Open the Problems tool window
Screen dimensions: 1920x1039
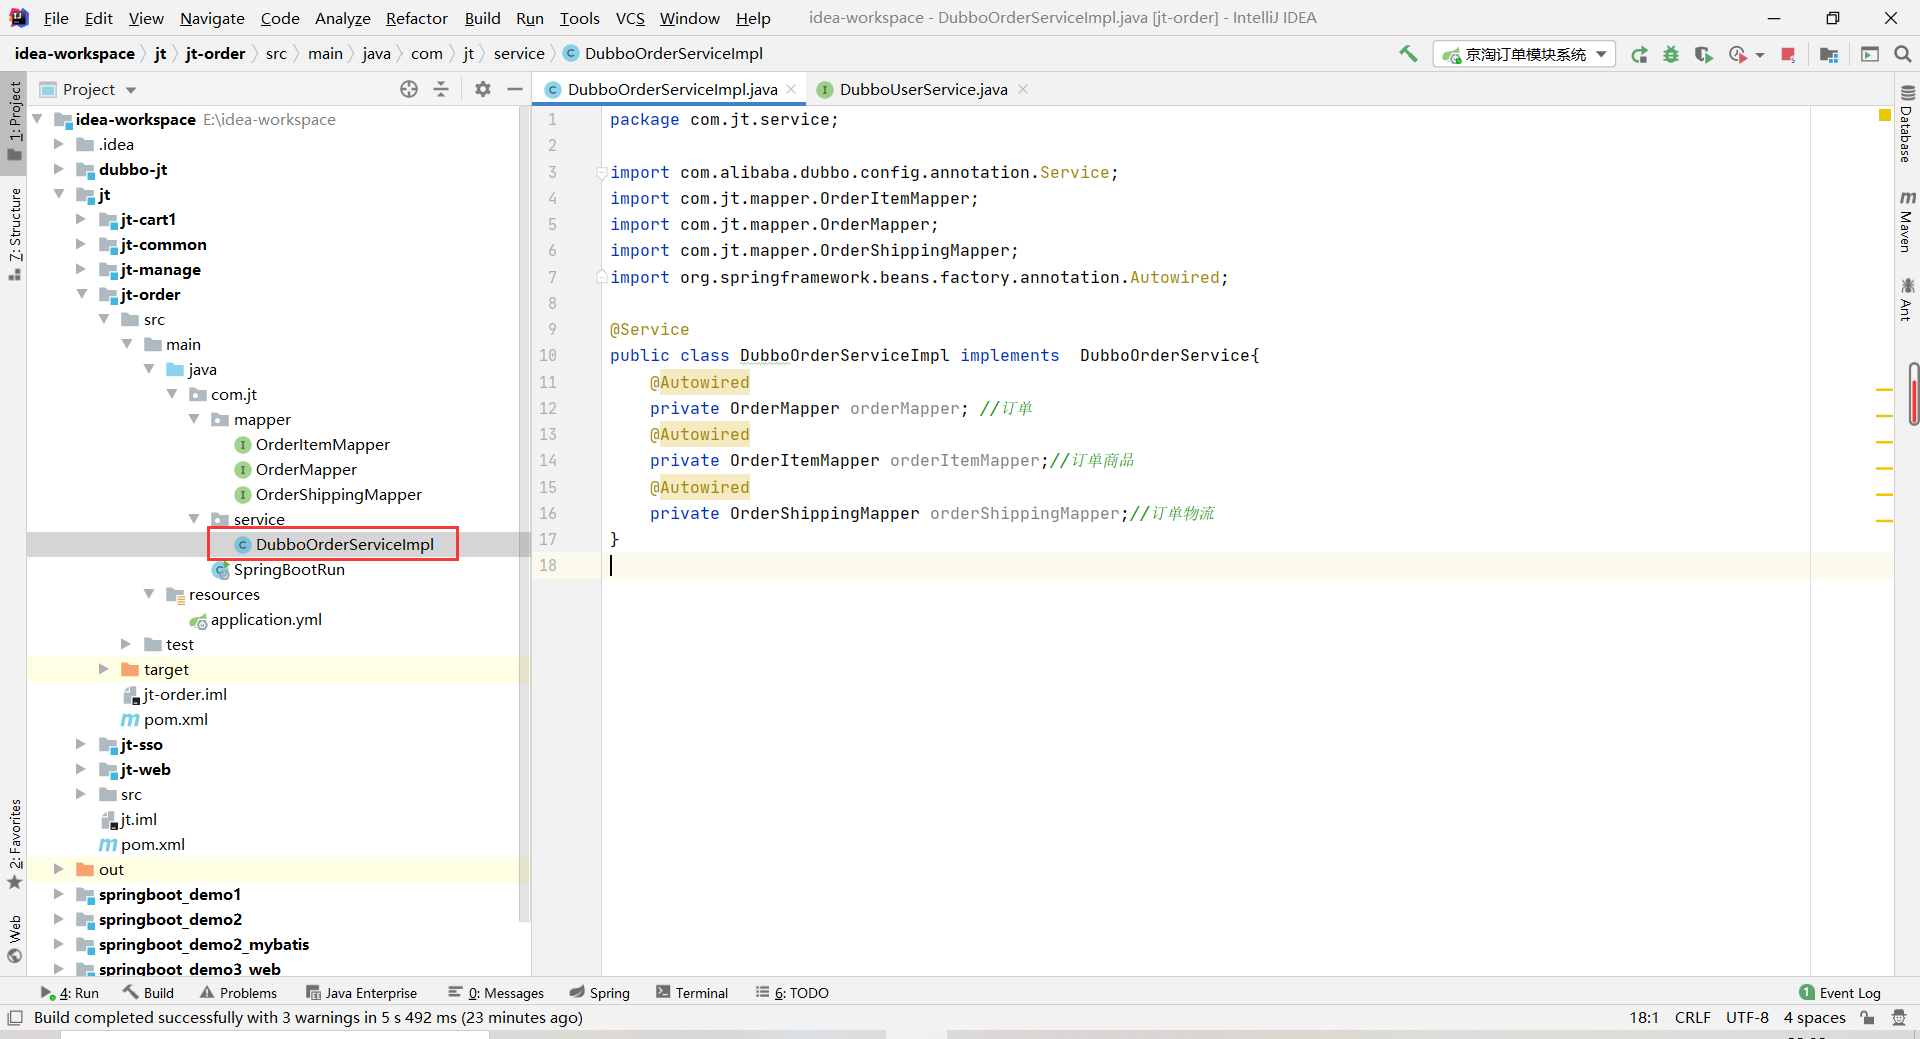(x=238, y=993)
